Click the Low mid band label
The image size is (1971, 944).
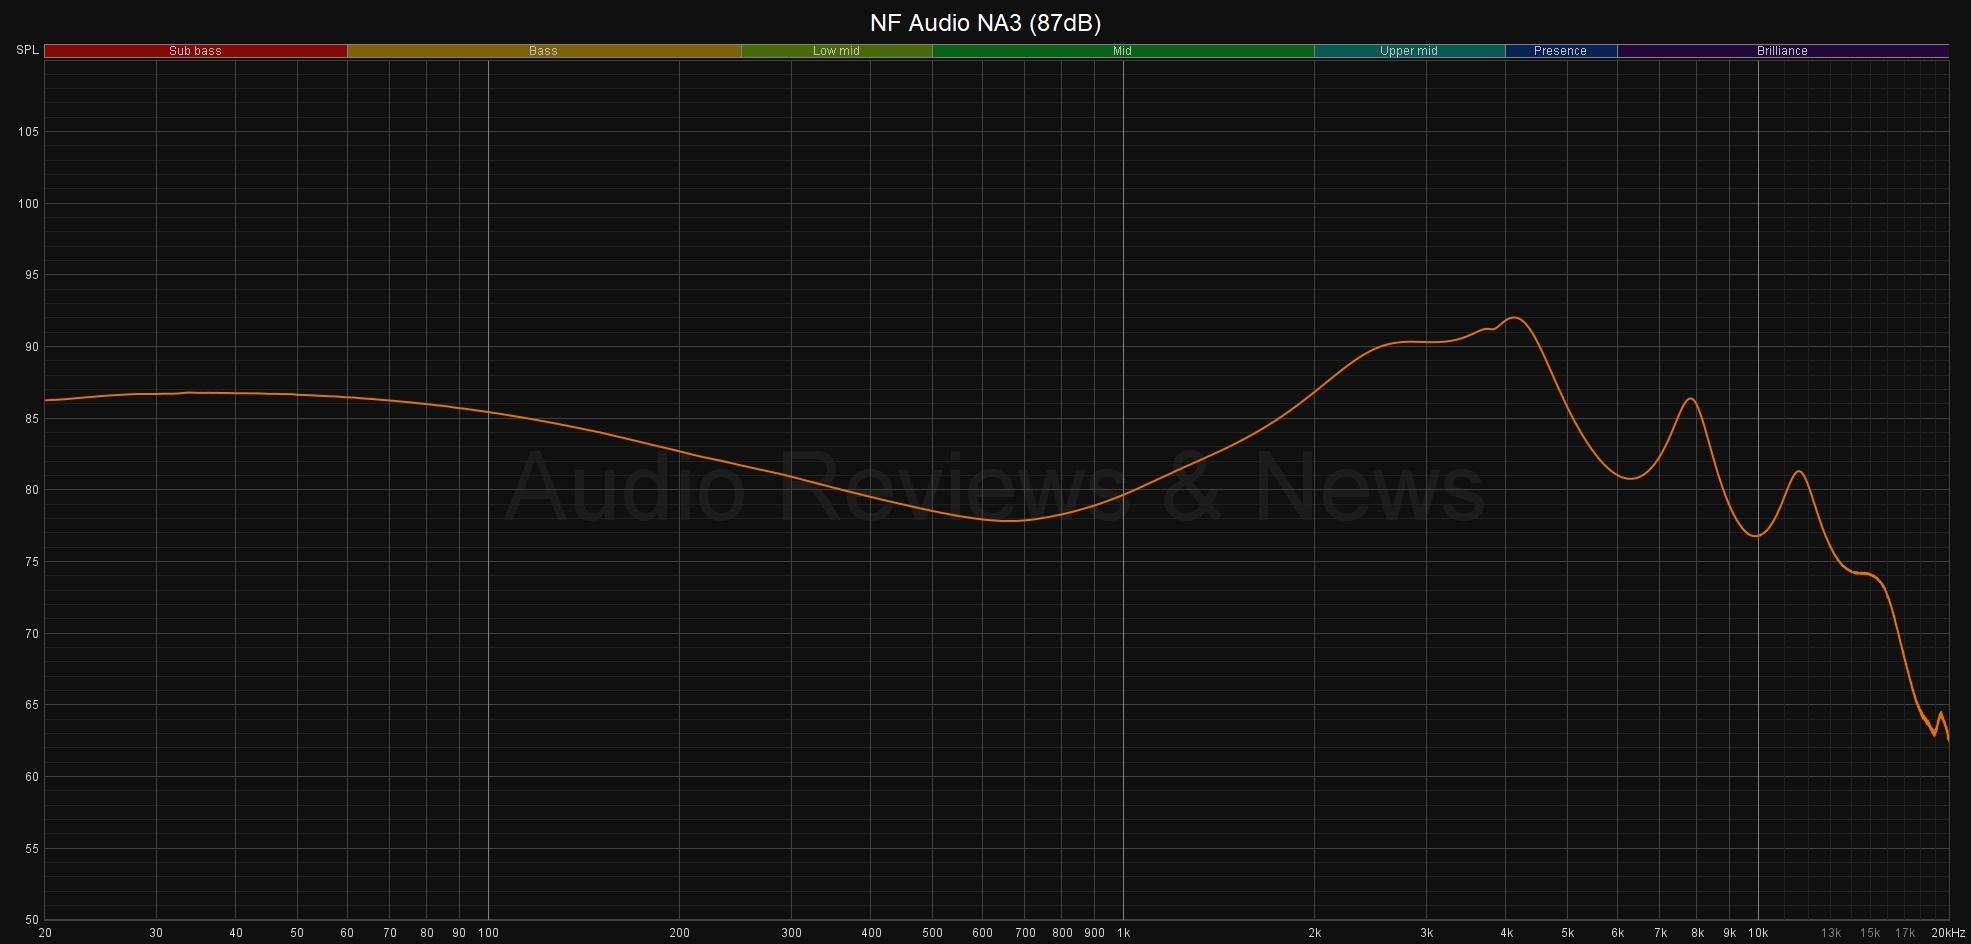[836, 51]
